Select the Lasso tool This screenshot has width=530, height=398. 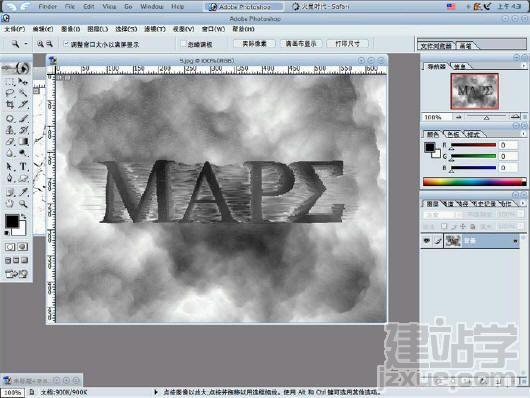10,93
